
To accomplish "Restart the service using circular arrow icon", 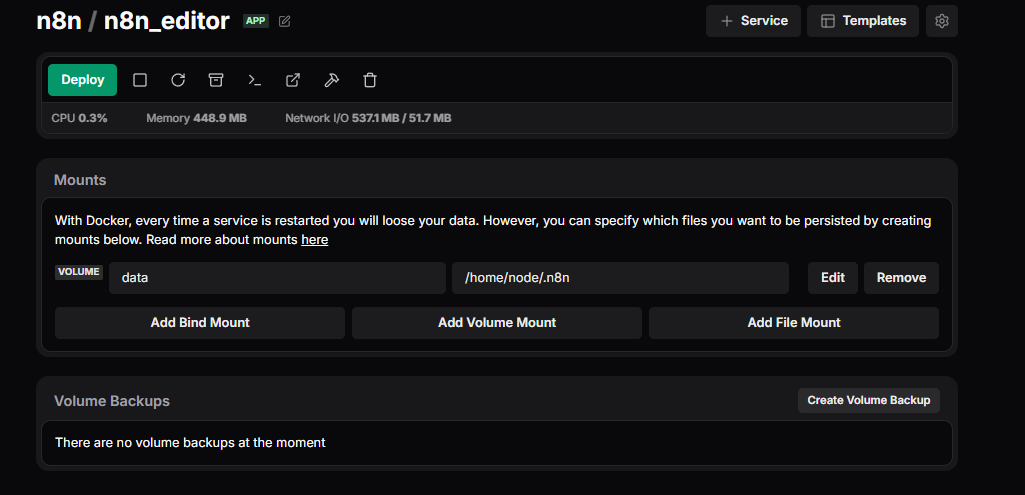I will click(178, 80).
